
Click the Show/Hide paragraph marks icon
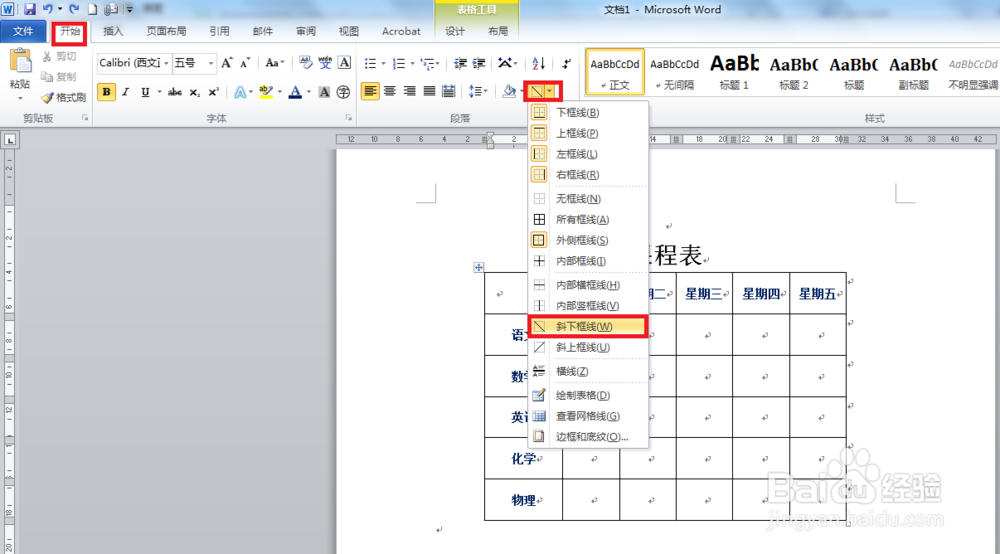click(x=566, y=63)
